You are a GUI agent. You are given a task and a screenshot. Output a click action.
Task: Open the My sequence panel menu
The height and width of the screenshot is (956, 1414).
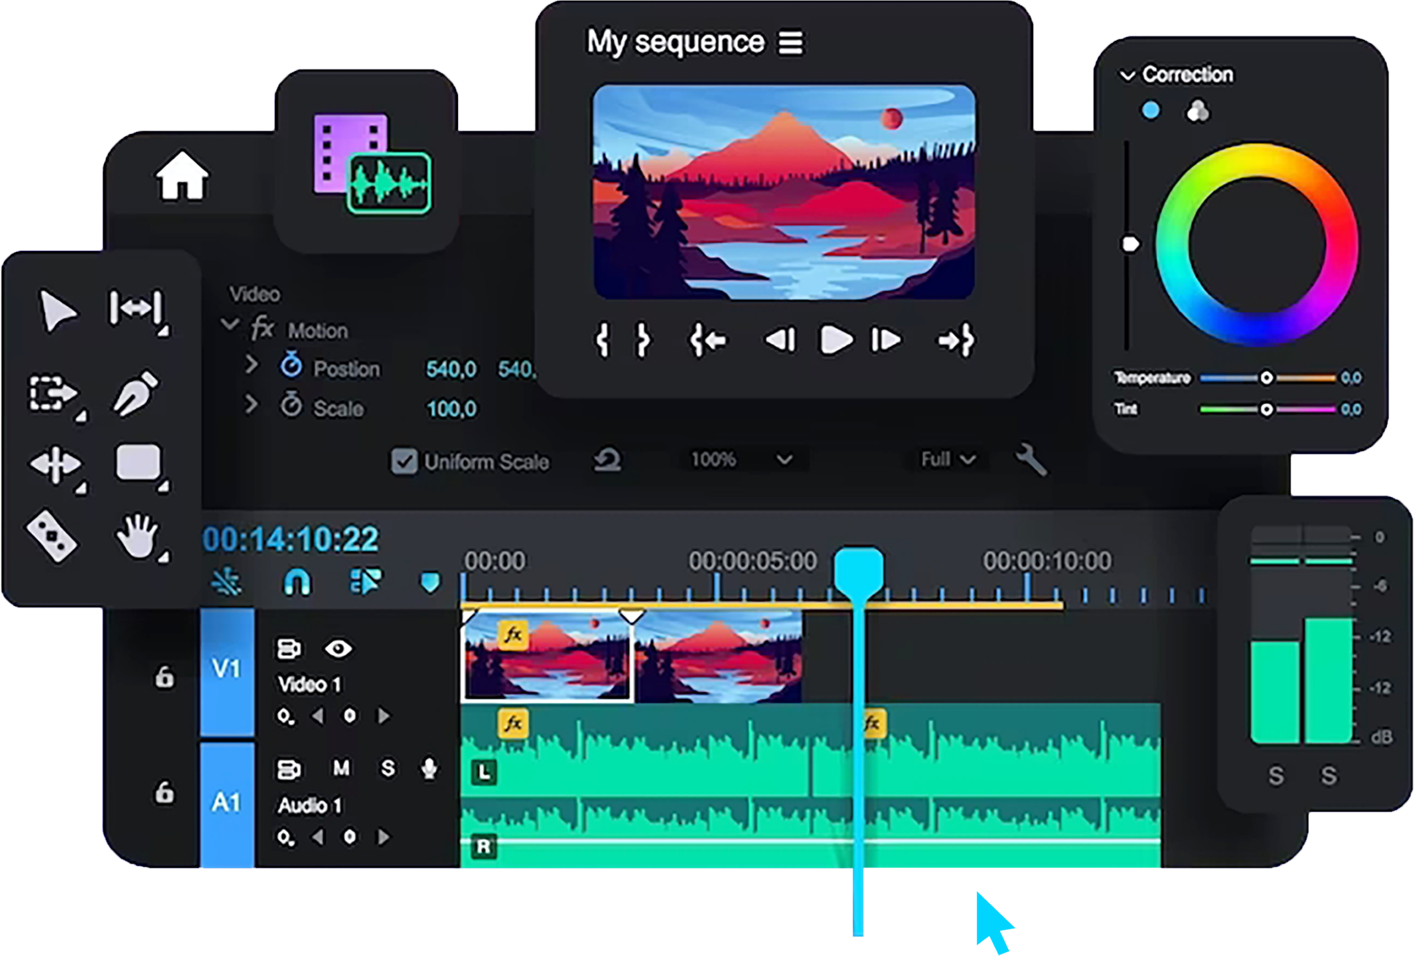pyautogui.click(x=791, y=43)
